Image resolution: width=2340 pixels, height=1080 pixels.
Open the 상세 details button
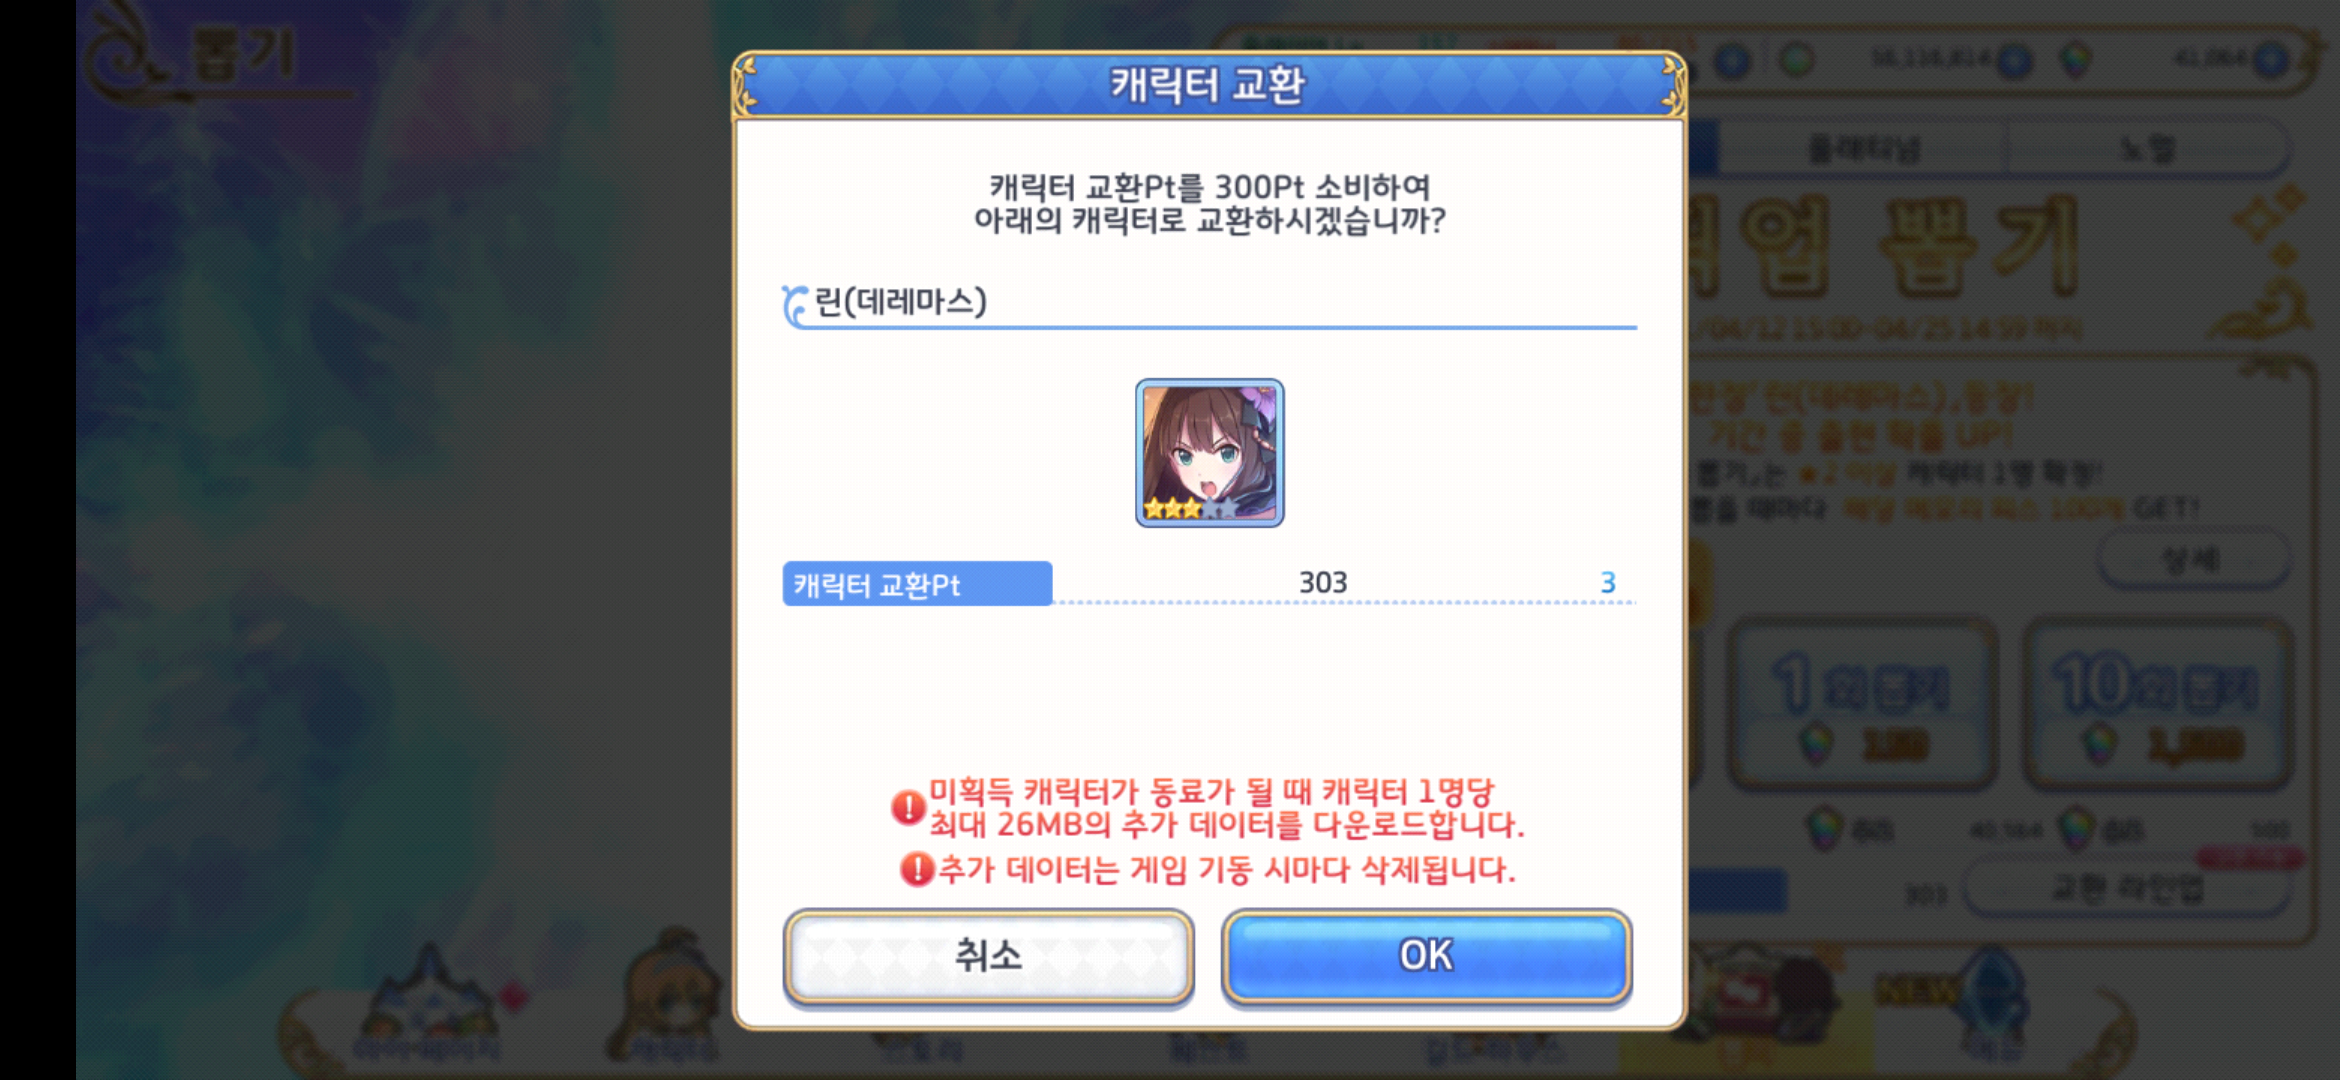pyautogui.click(x=2192, y=560)
